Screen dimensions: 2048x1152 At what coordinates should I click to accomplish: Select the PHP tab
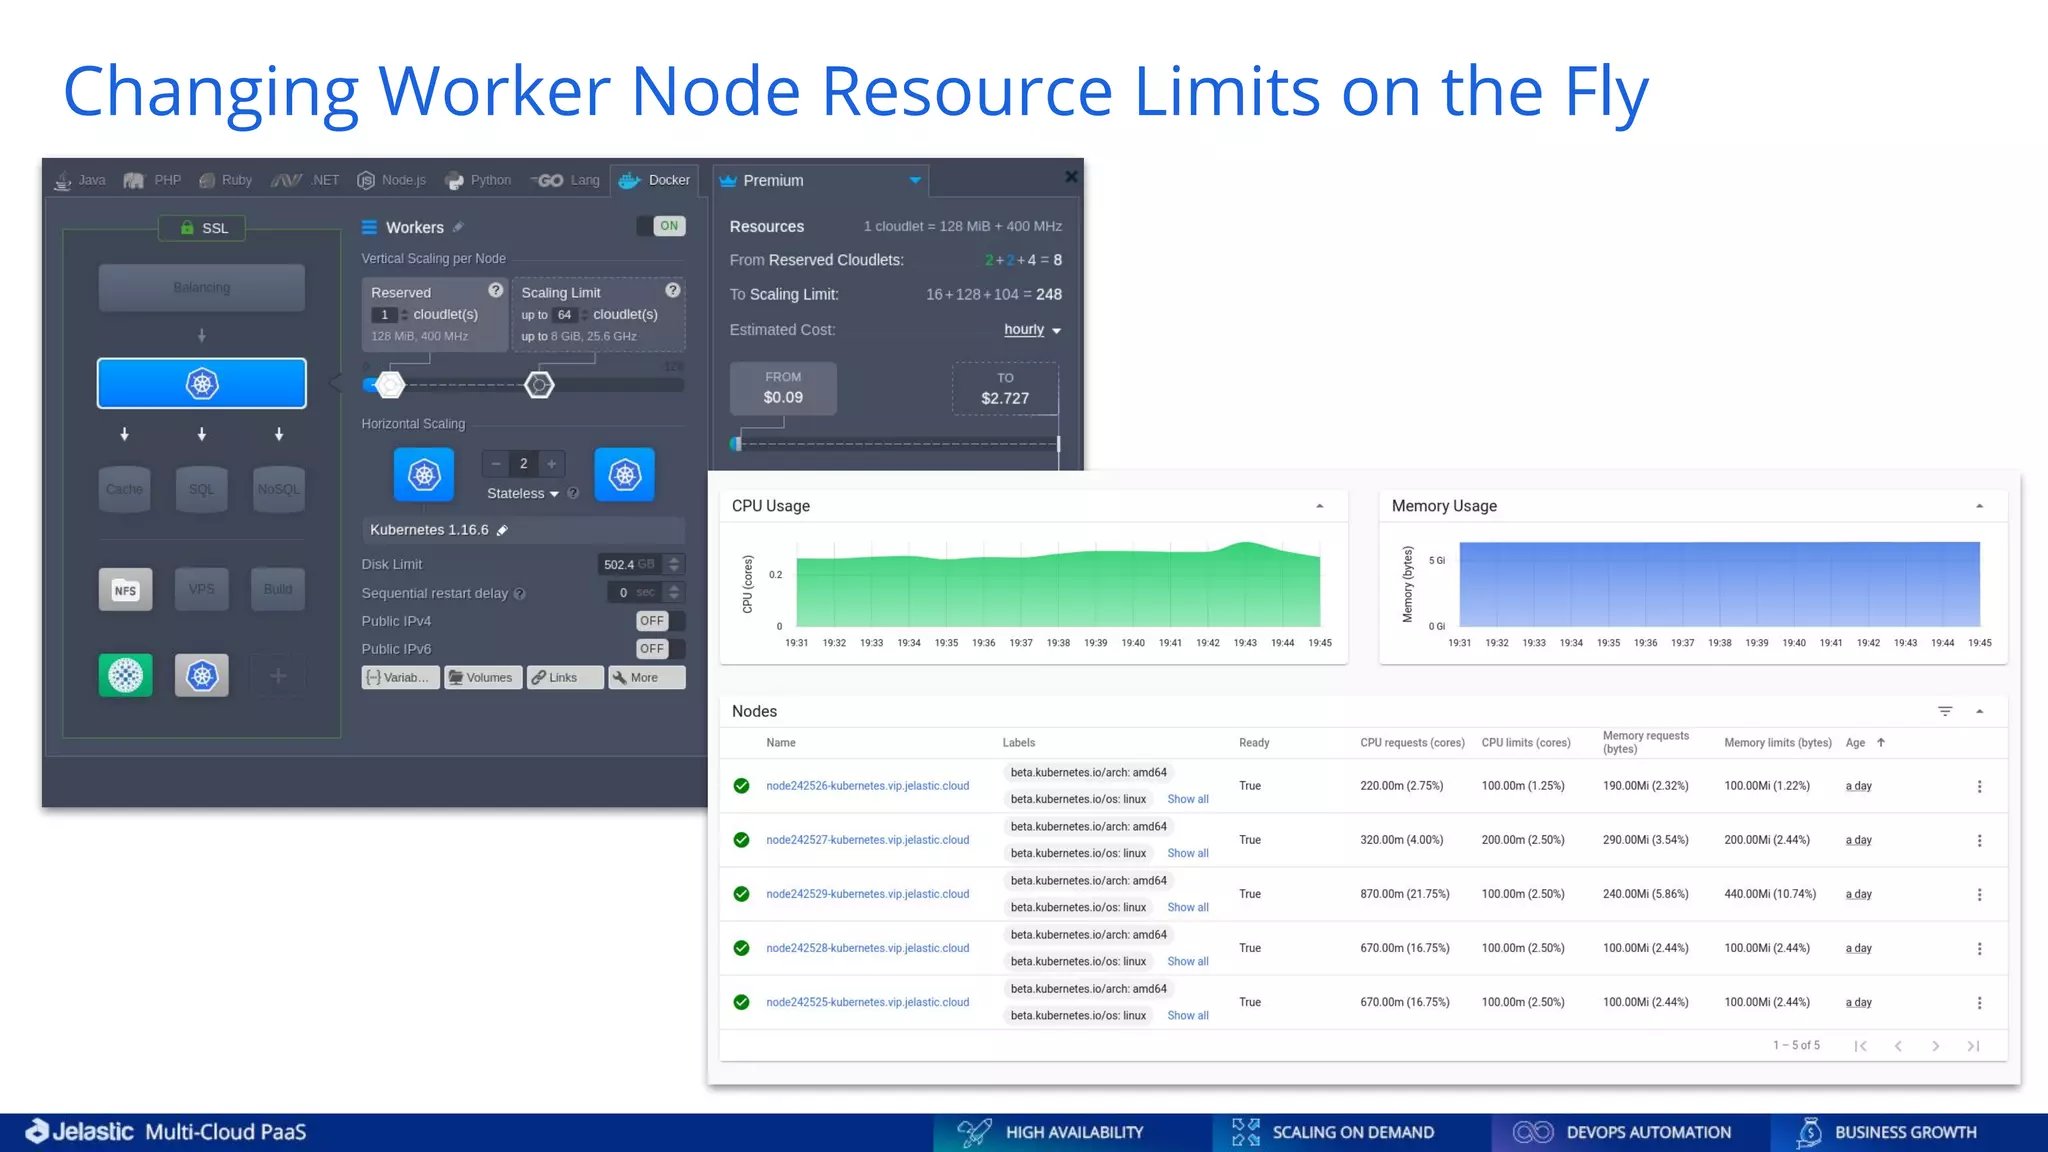coord(152,180)
